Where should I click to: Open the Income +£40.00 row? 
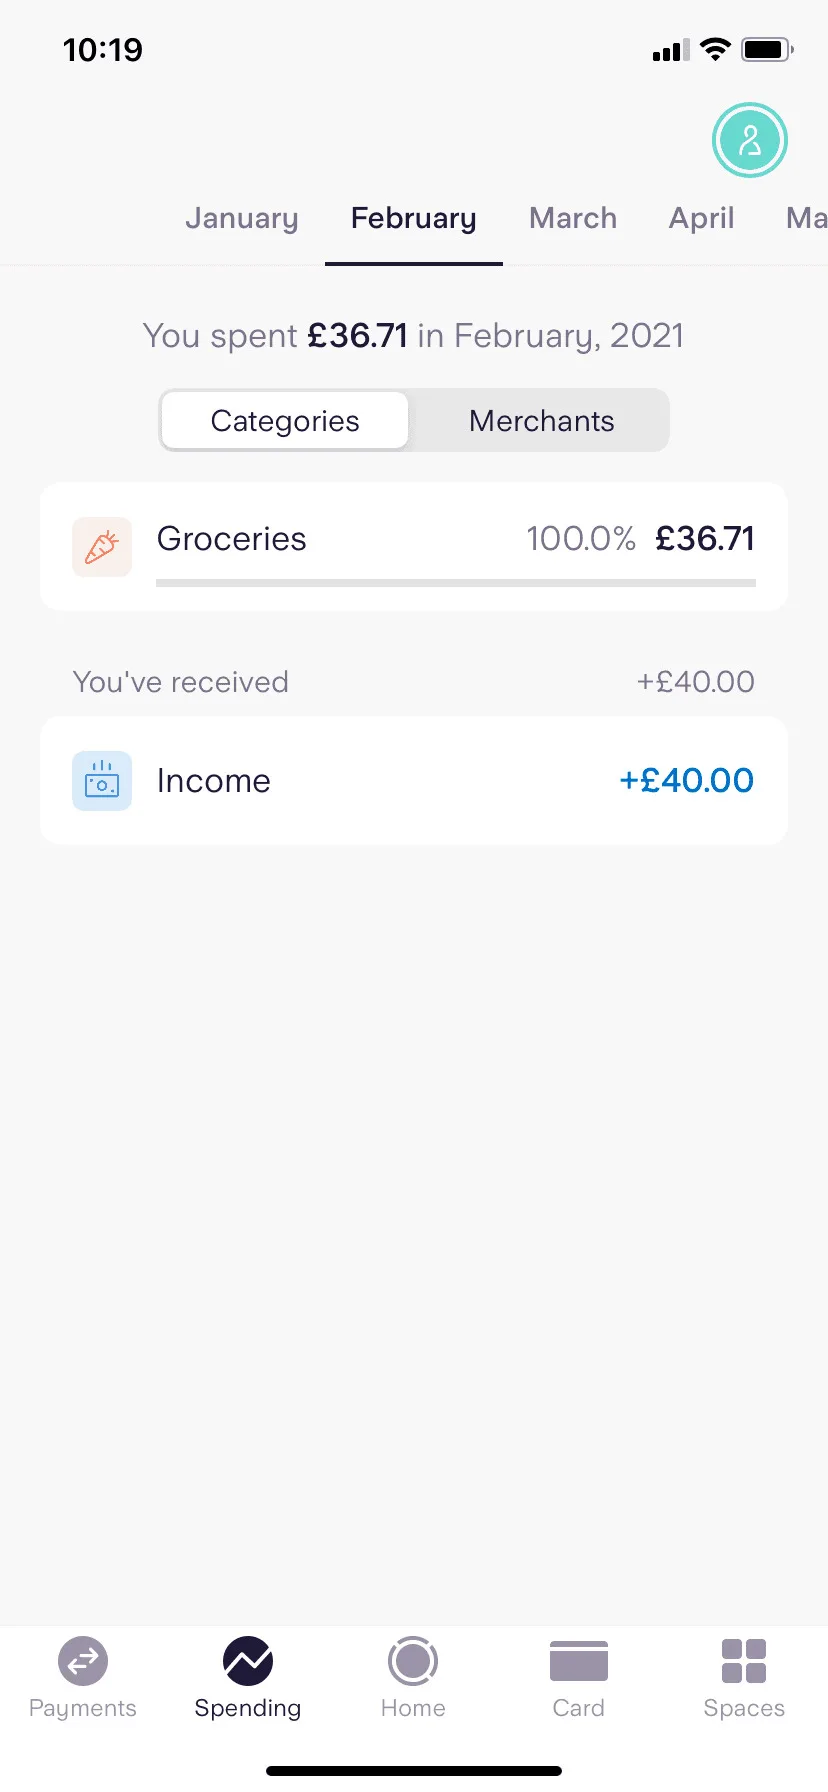pos(414,781)
